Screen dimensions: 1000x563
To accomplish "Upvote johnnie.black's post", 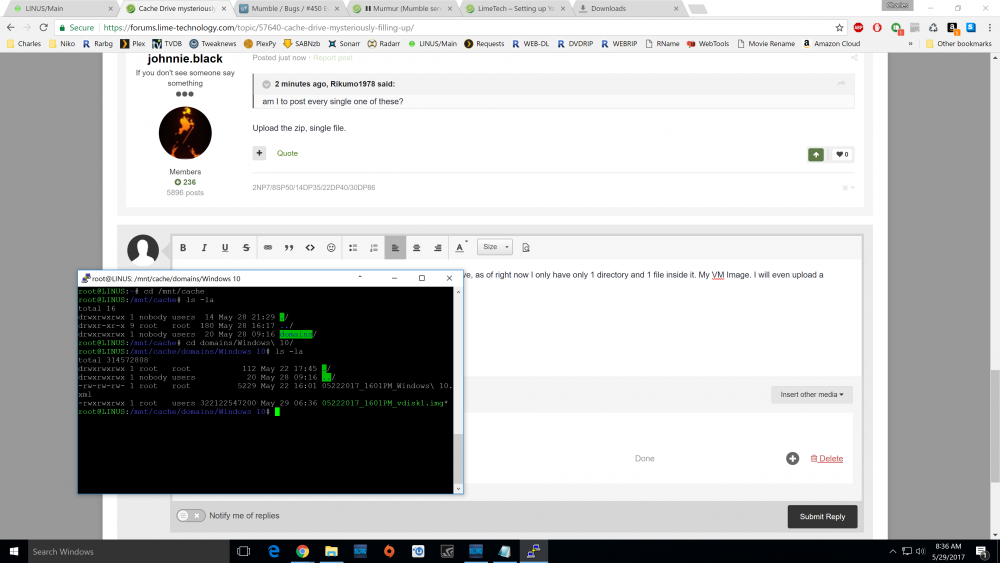I will coord(816,154).
